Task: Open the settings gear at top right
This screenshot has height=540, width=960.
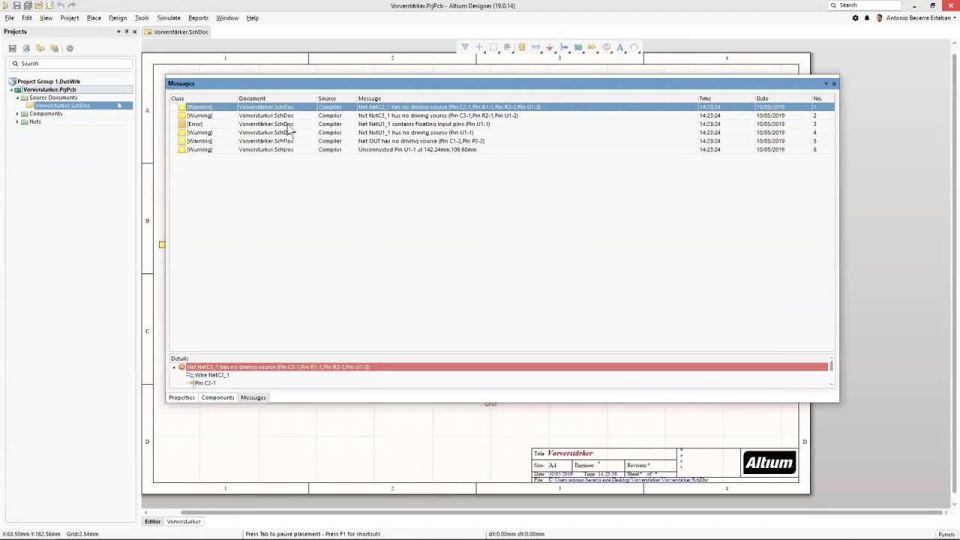Action: click(855, 18)
